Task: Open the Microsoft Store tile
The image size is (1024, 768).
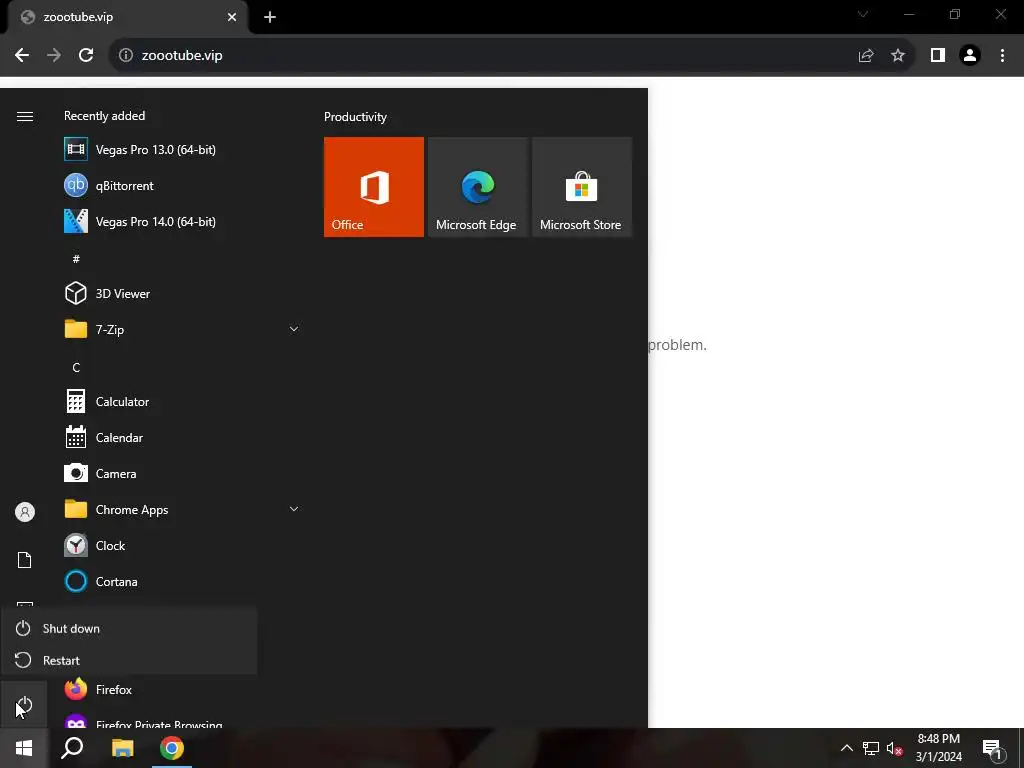Action: pyautogui.click(x=582, y=187)
